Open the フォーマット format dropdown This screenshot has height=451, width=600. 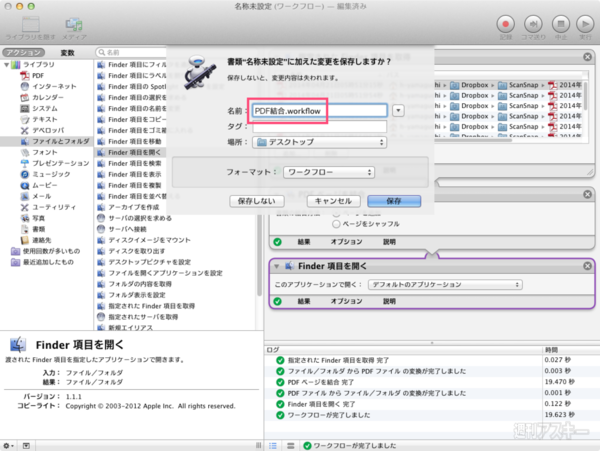click(x=329, y=172)
